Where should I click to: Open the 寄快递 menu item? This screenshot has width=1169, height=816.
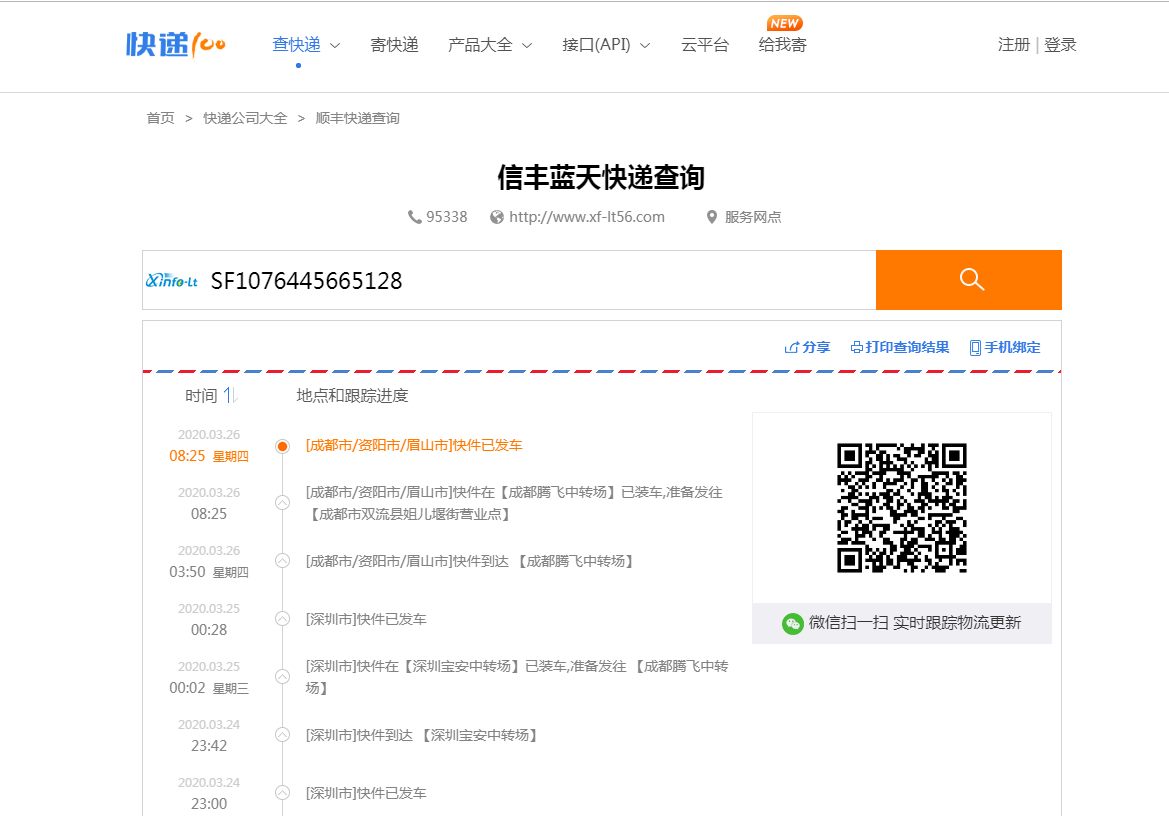click(x=394, y=45)
